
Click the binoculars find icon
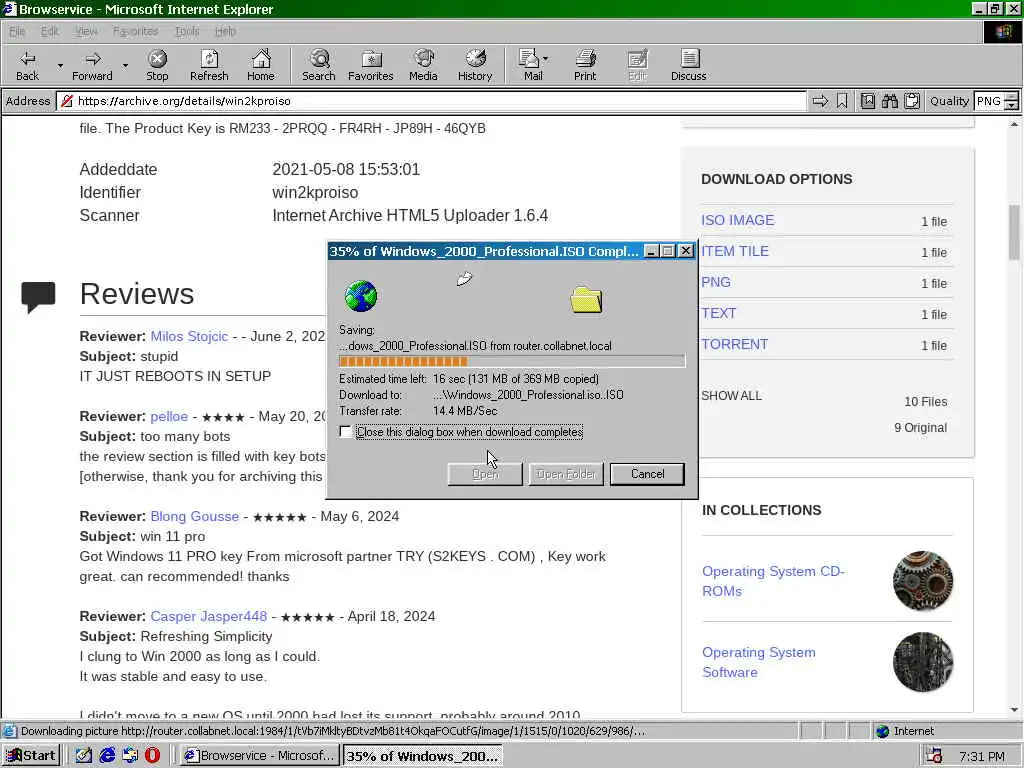click(889, 101)
